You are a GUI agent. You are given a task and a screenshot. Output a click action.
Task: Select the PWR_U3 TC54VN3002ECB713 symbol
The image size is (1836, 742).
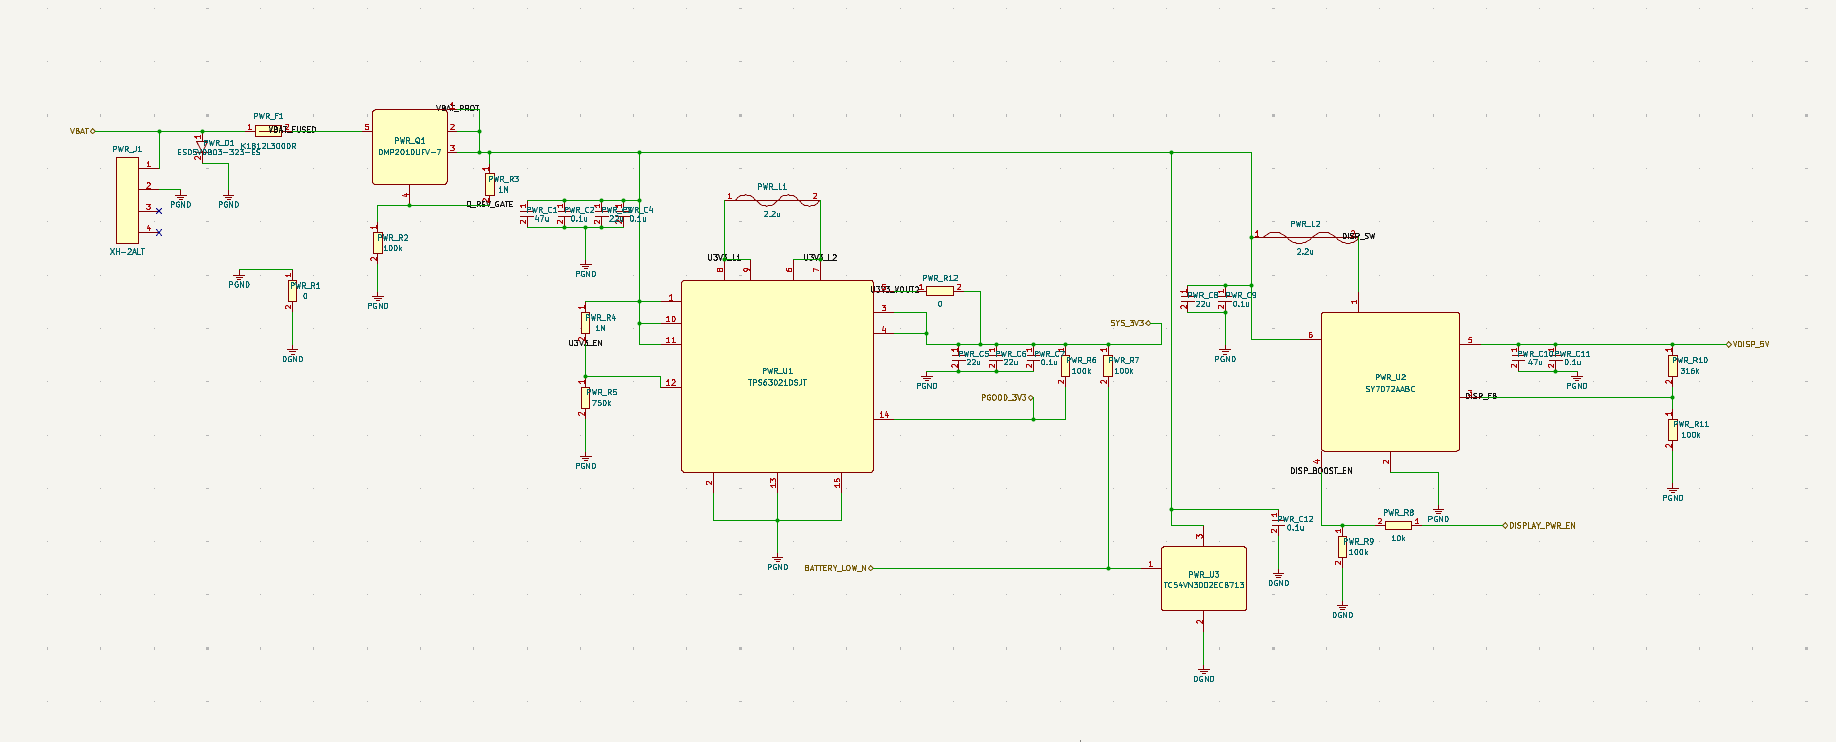tap(1203, 579)
